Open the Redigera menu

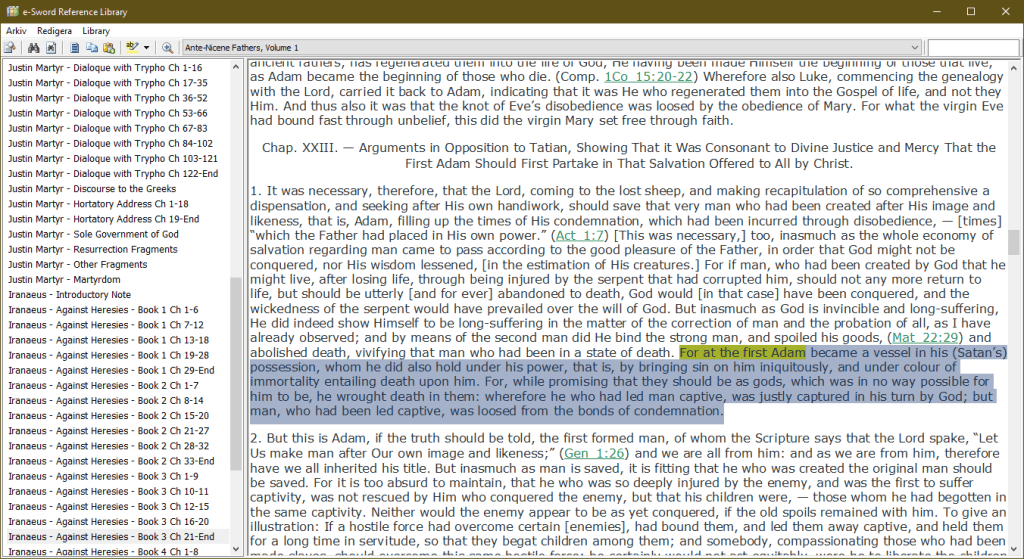[54, 31]
